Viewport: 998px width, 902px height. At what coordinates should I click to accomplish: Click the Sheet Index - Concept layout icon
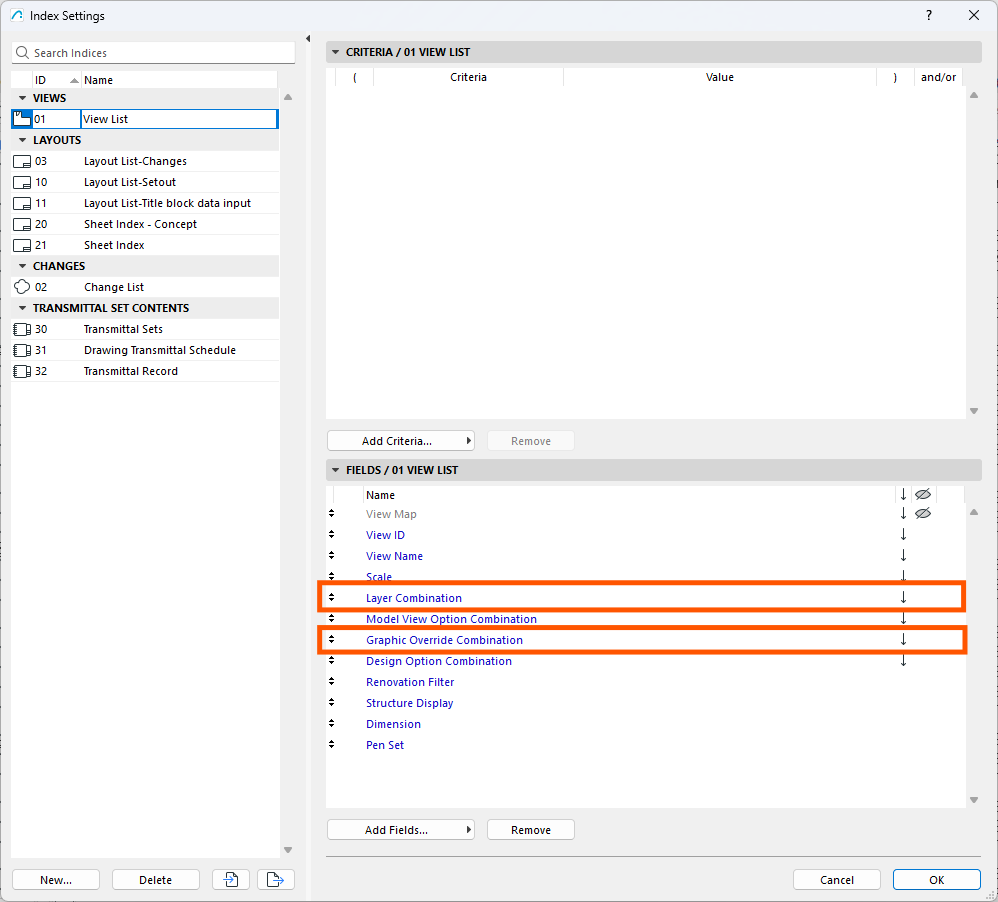[x=22, y=224]
